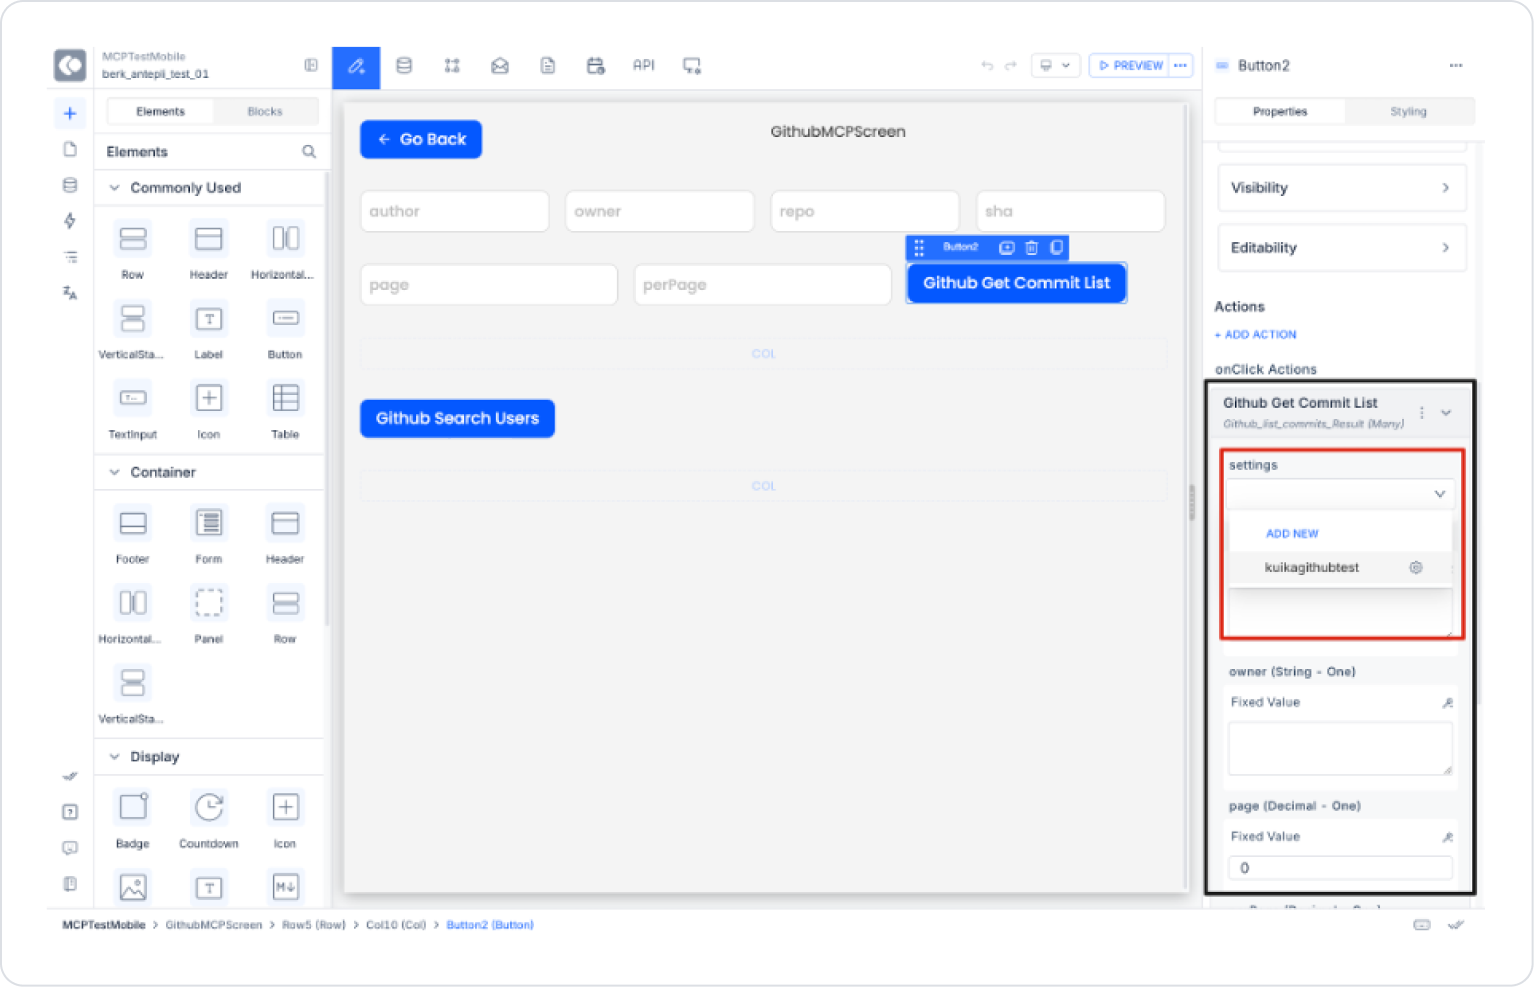1534x987 pixels.
Task: Click the undo arrow
Action: [987, 66]
